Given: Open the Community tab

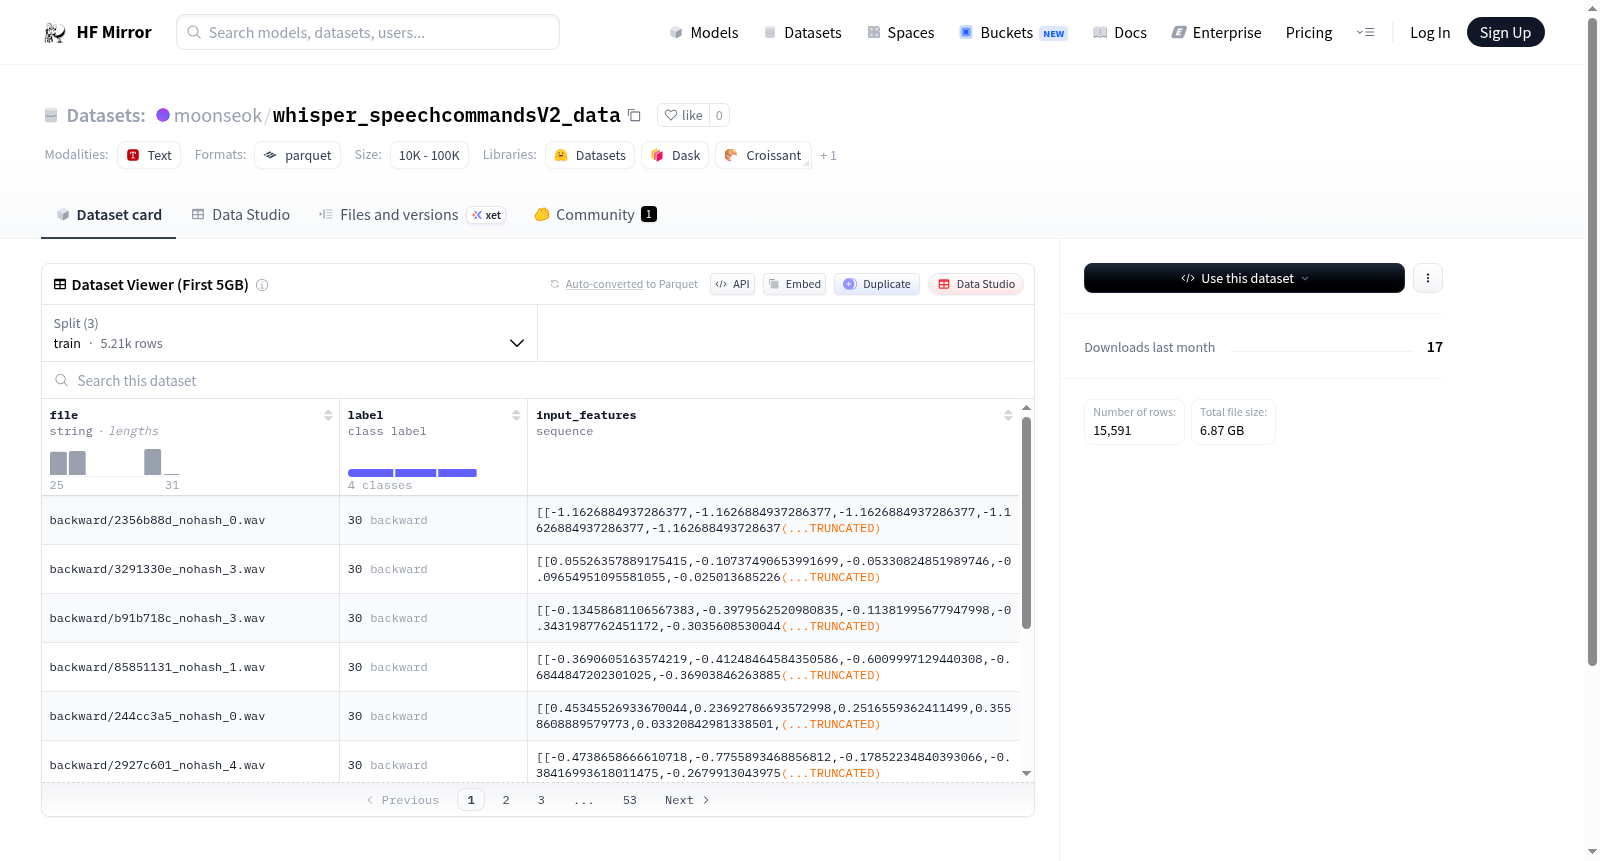Looking at the screenshot, I should point(595,215).
